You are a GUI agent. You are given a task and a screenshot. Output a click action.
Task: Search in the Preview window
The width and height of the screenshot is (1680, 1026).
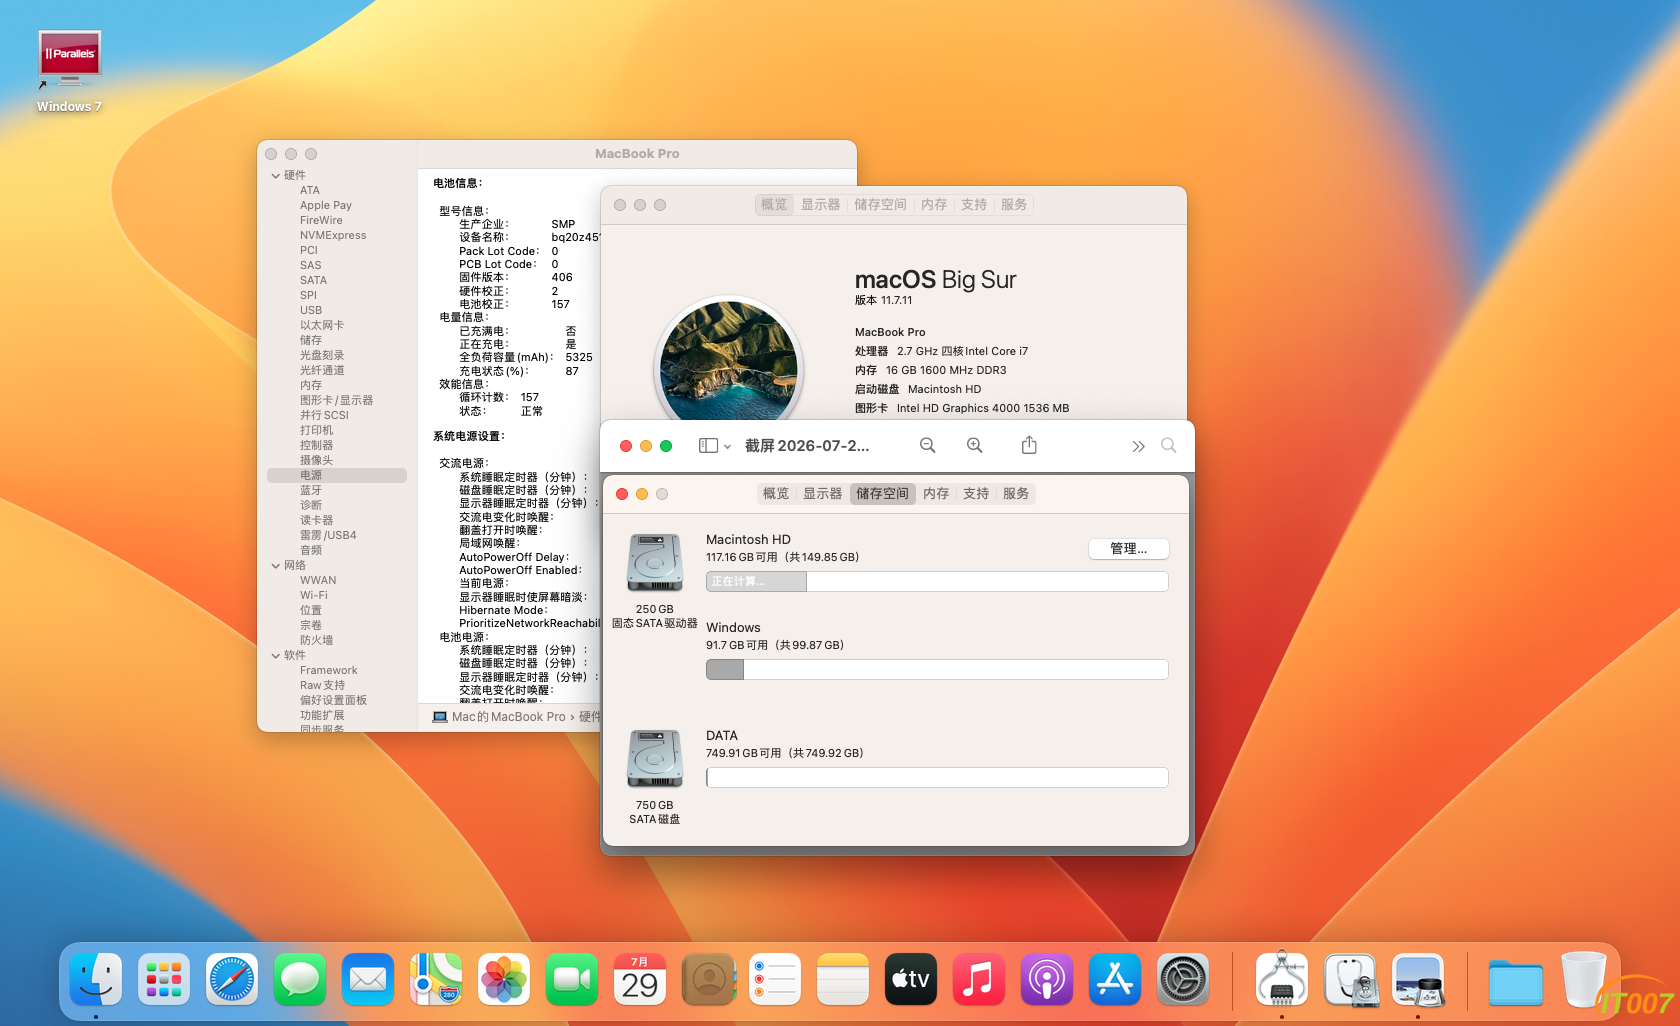(x=1168, y=446)
